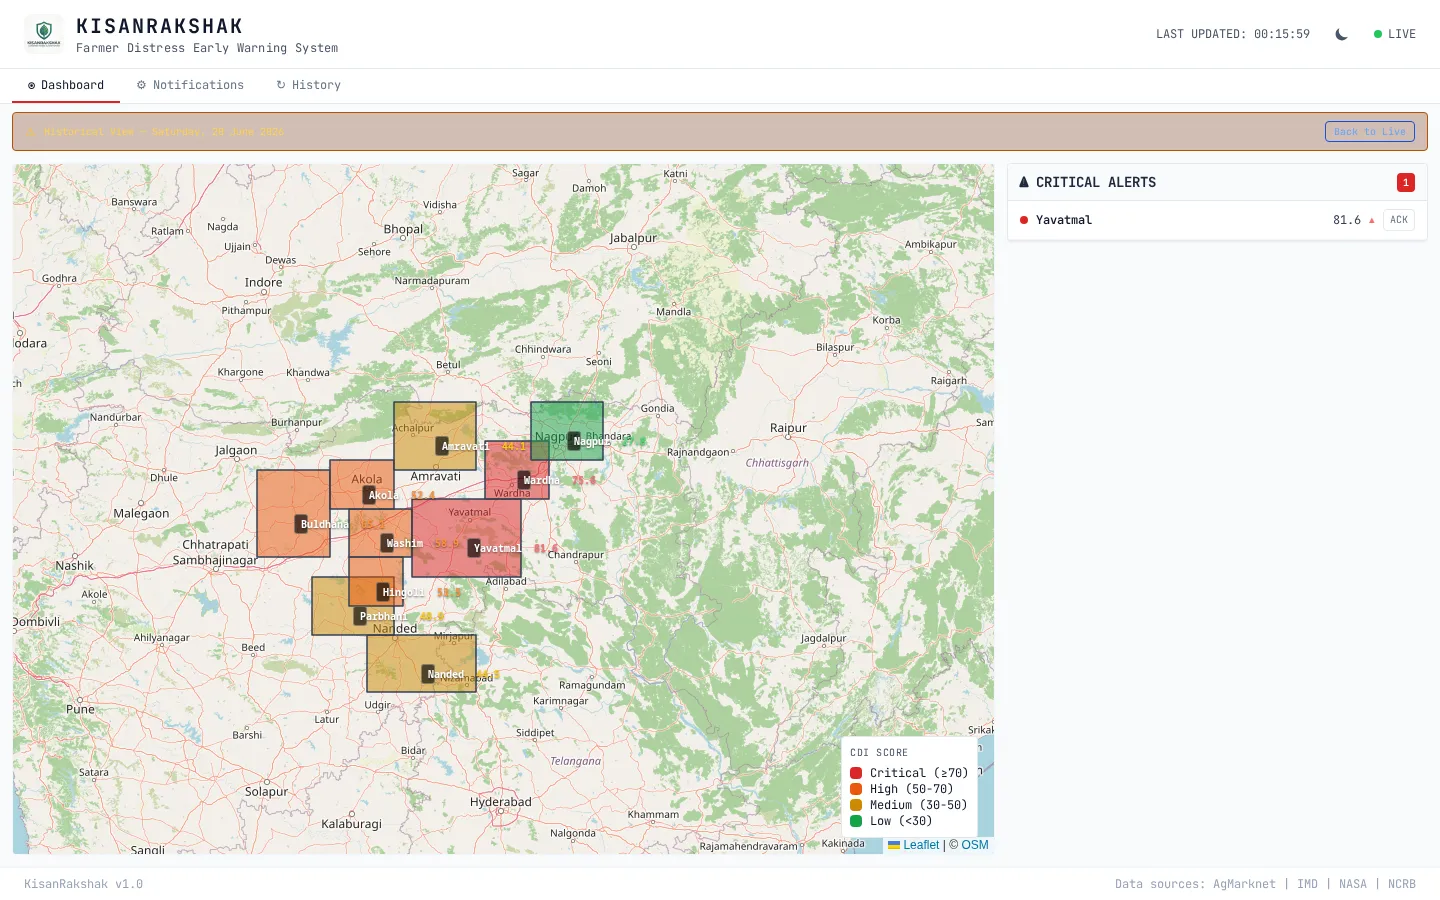The image size is (1440, 900).
Task: Open the Dashboard tab
Action: (66, 85)
